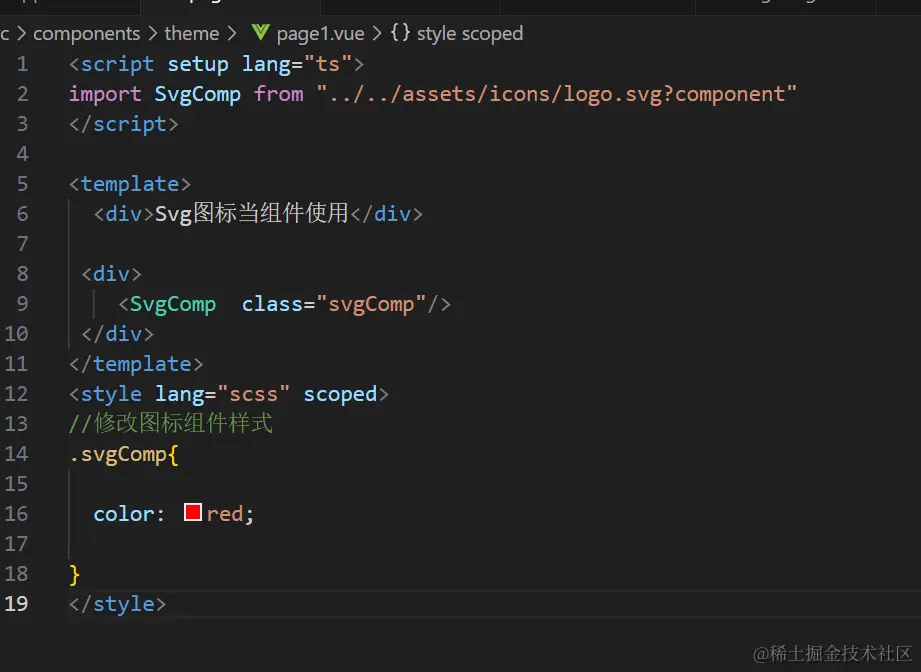Click the lang="scss" attribute

coord(223,394)
